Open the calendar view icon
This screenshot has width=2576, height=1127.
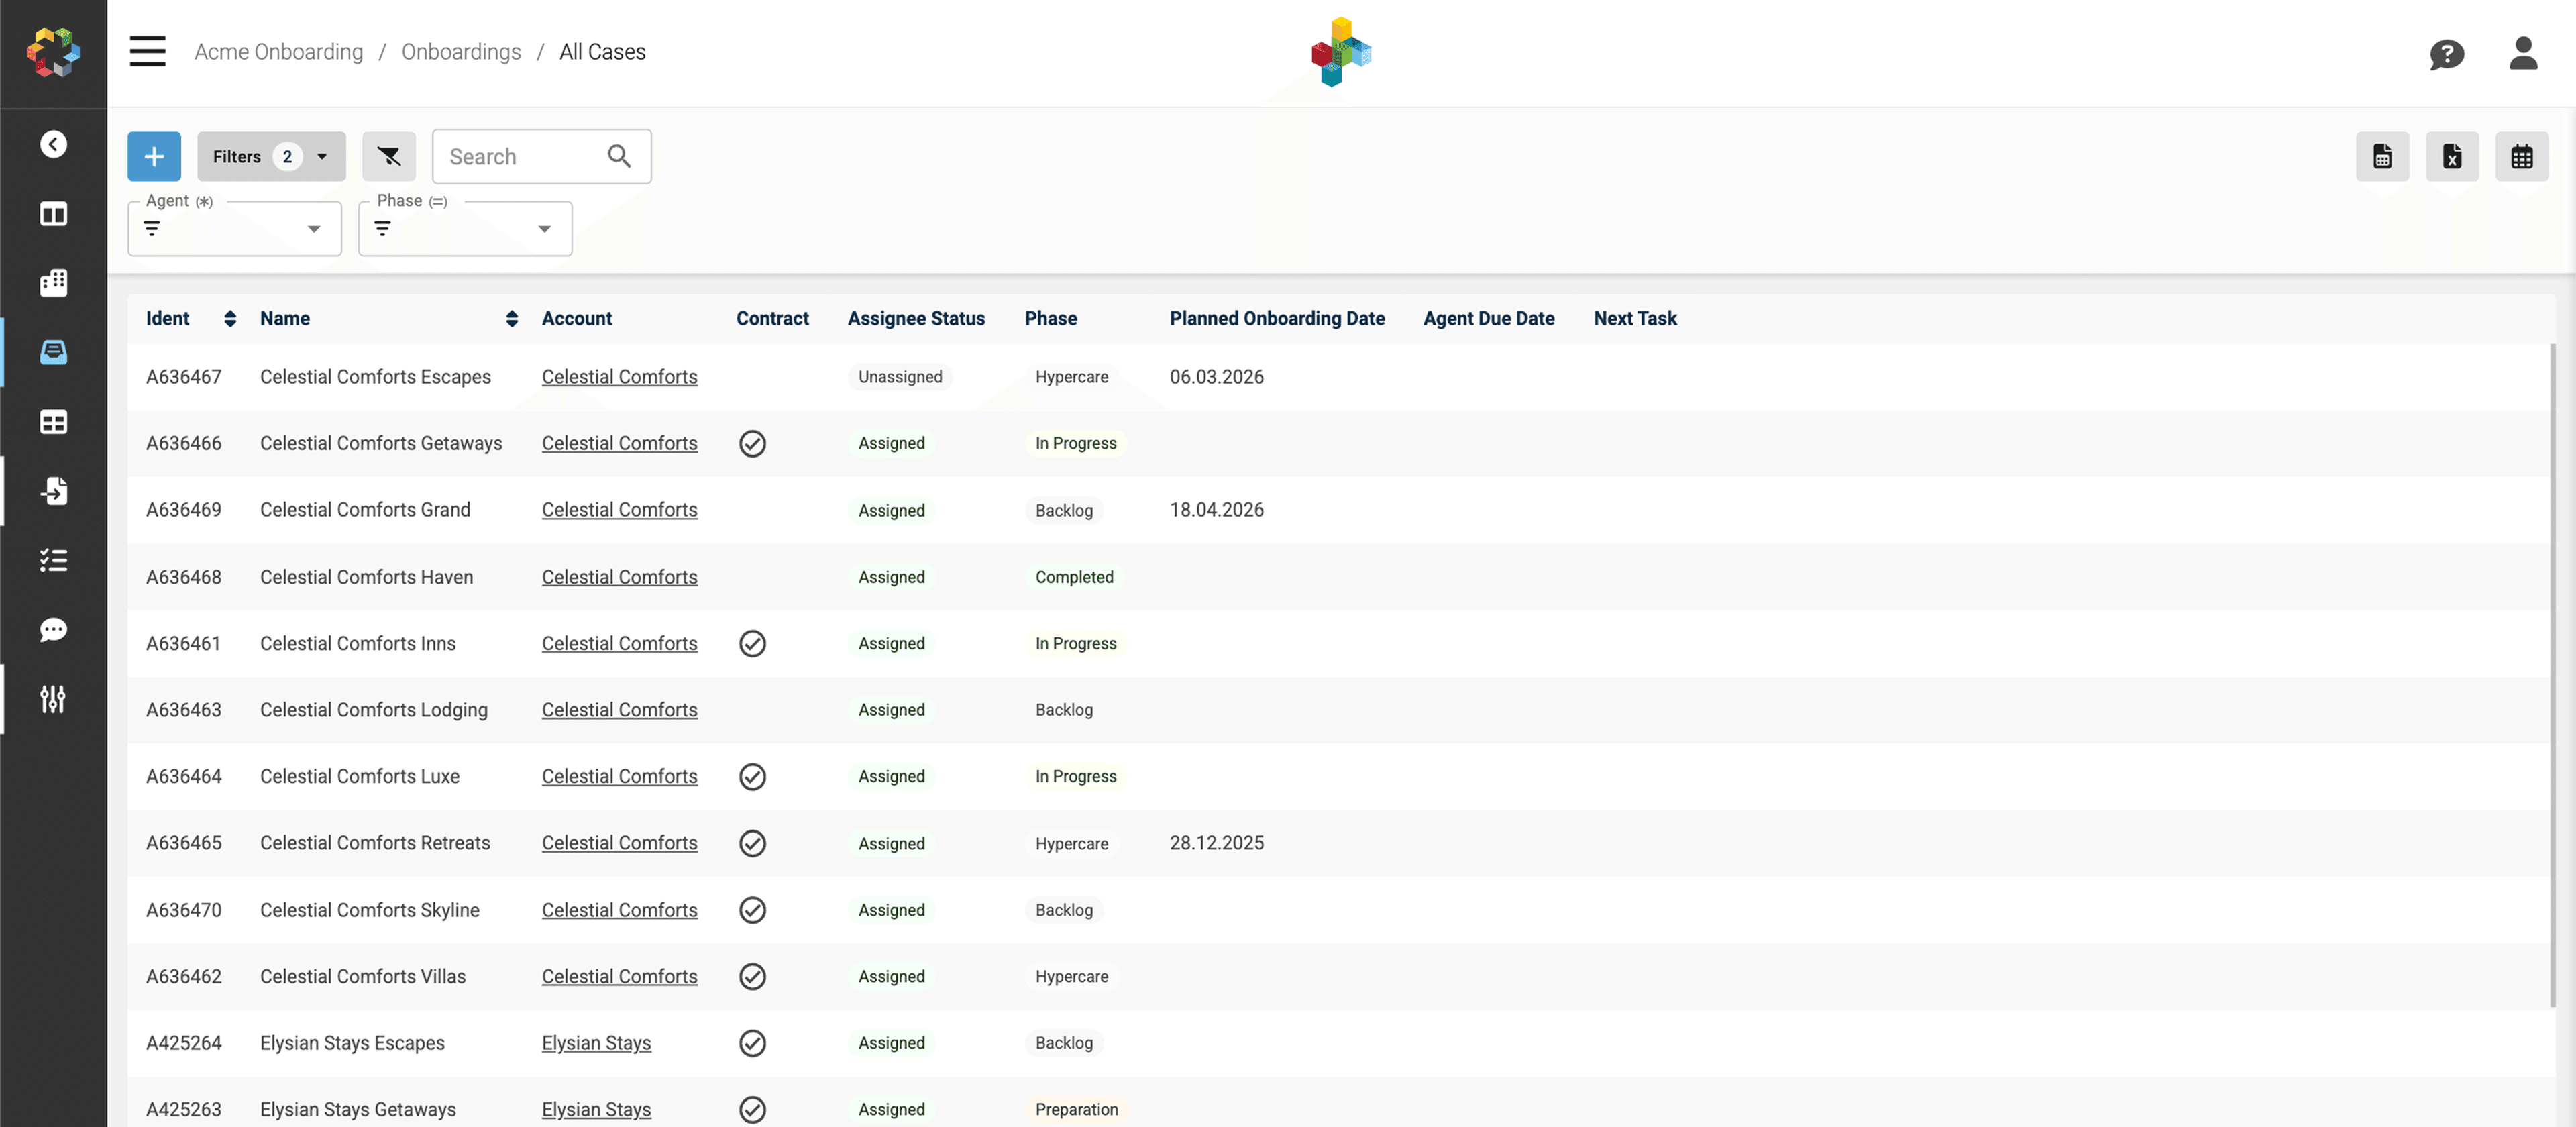click(2521, 156)
